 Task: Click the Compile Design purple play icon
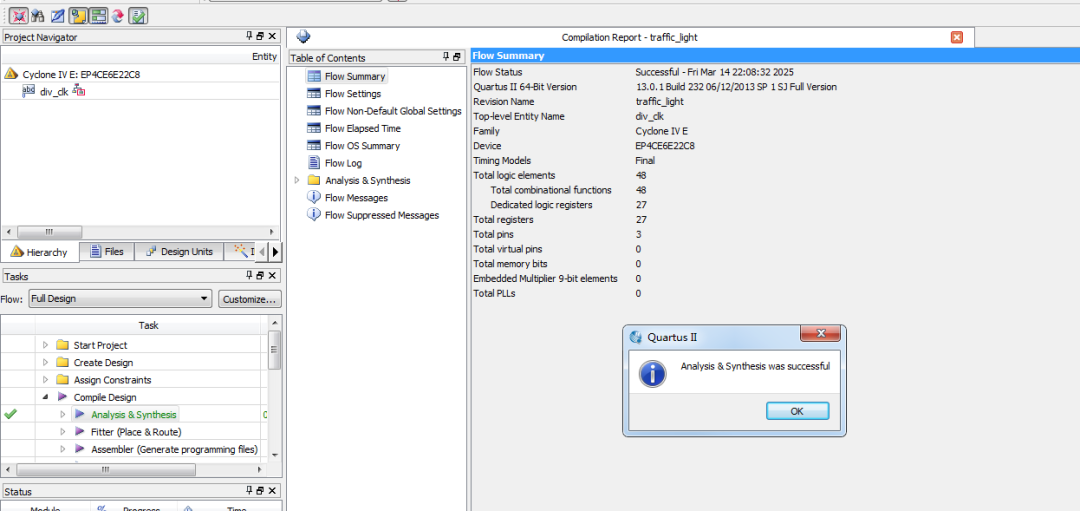(63, 397)
